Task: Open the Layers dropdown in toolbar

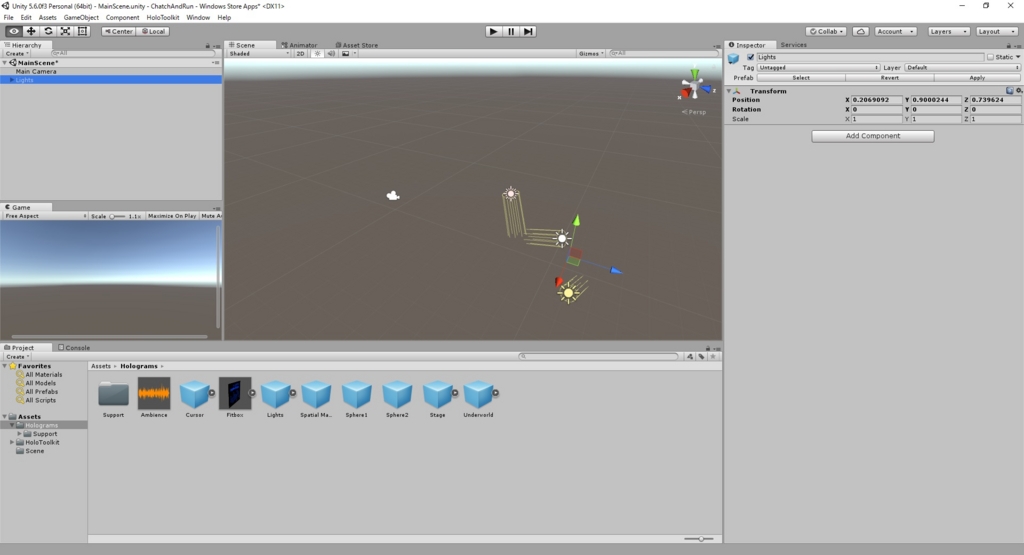Action: pos(948,31)
